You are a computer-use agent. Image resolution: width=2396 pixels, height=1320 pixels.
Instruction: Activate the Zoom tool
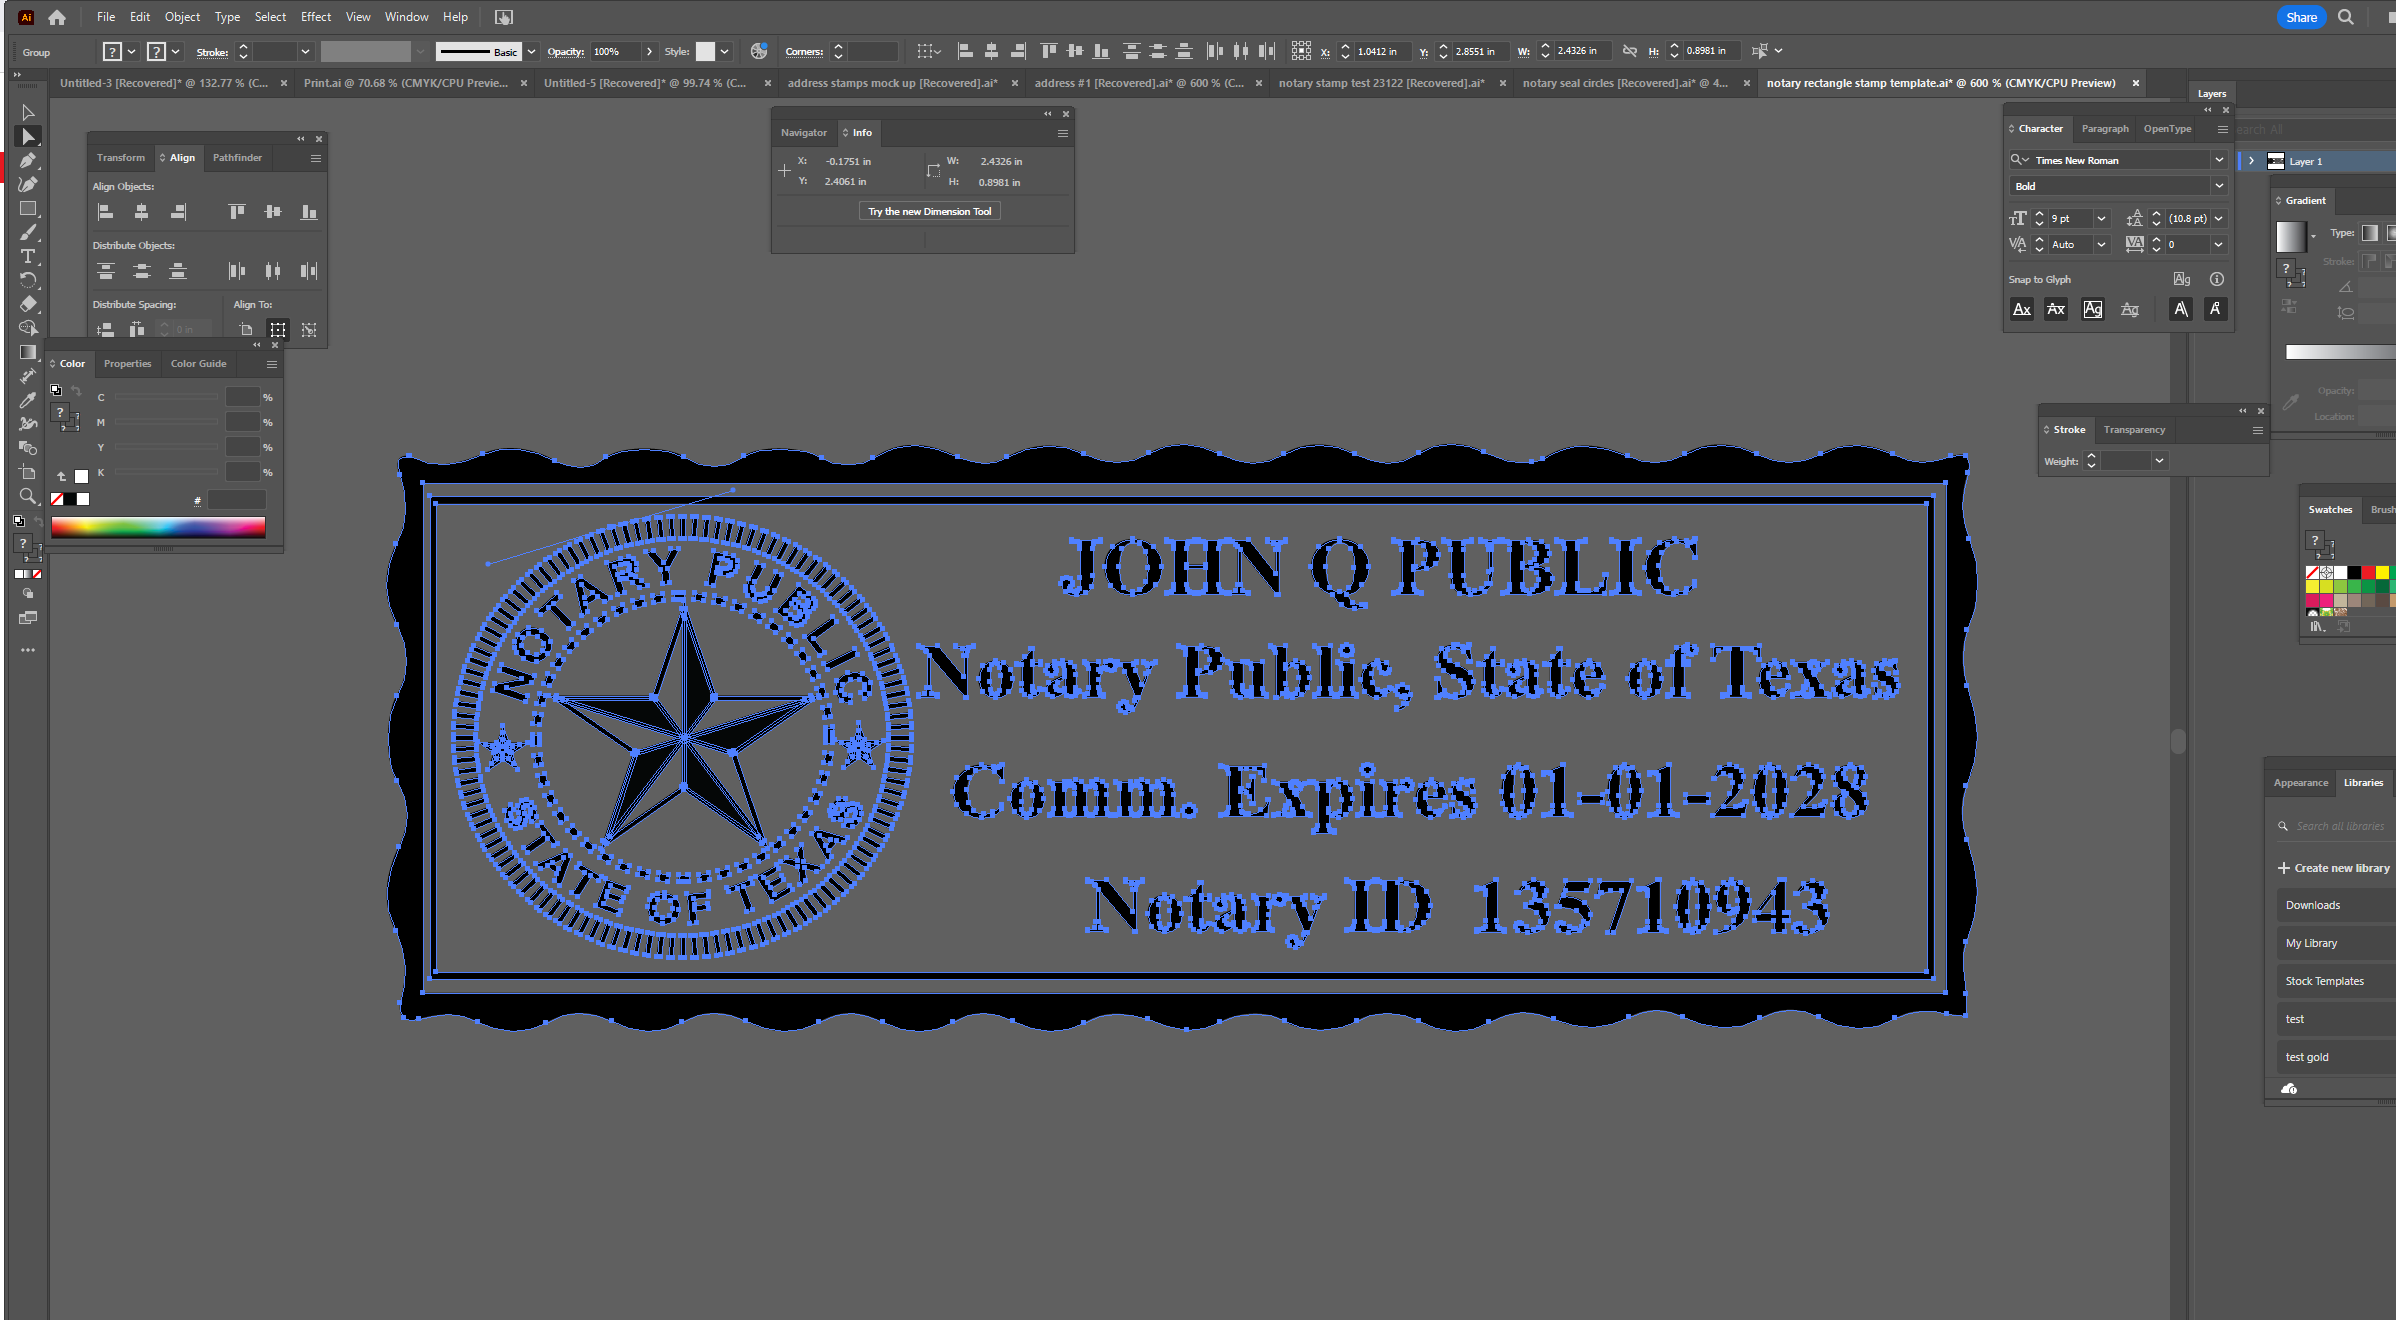point(28,496)
